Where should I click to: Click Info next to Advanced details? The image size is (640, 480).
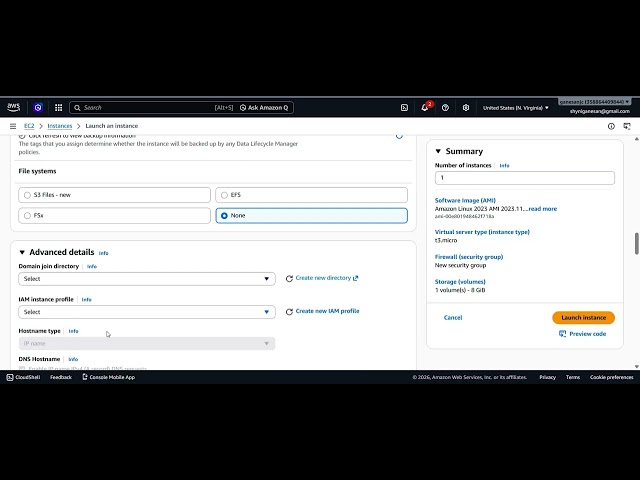click(x=104, y=253)
